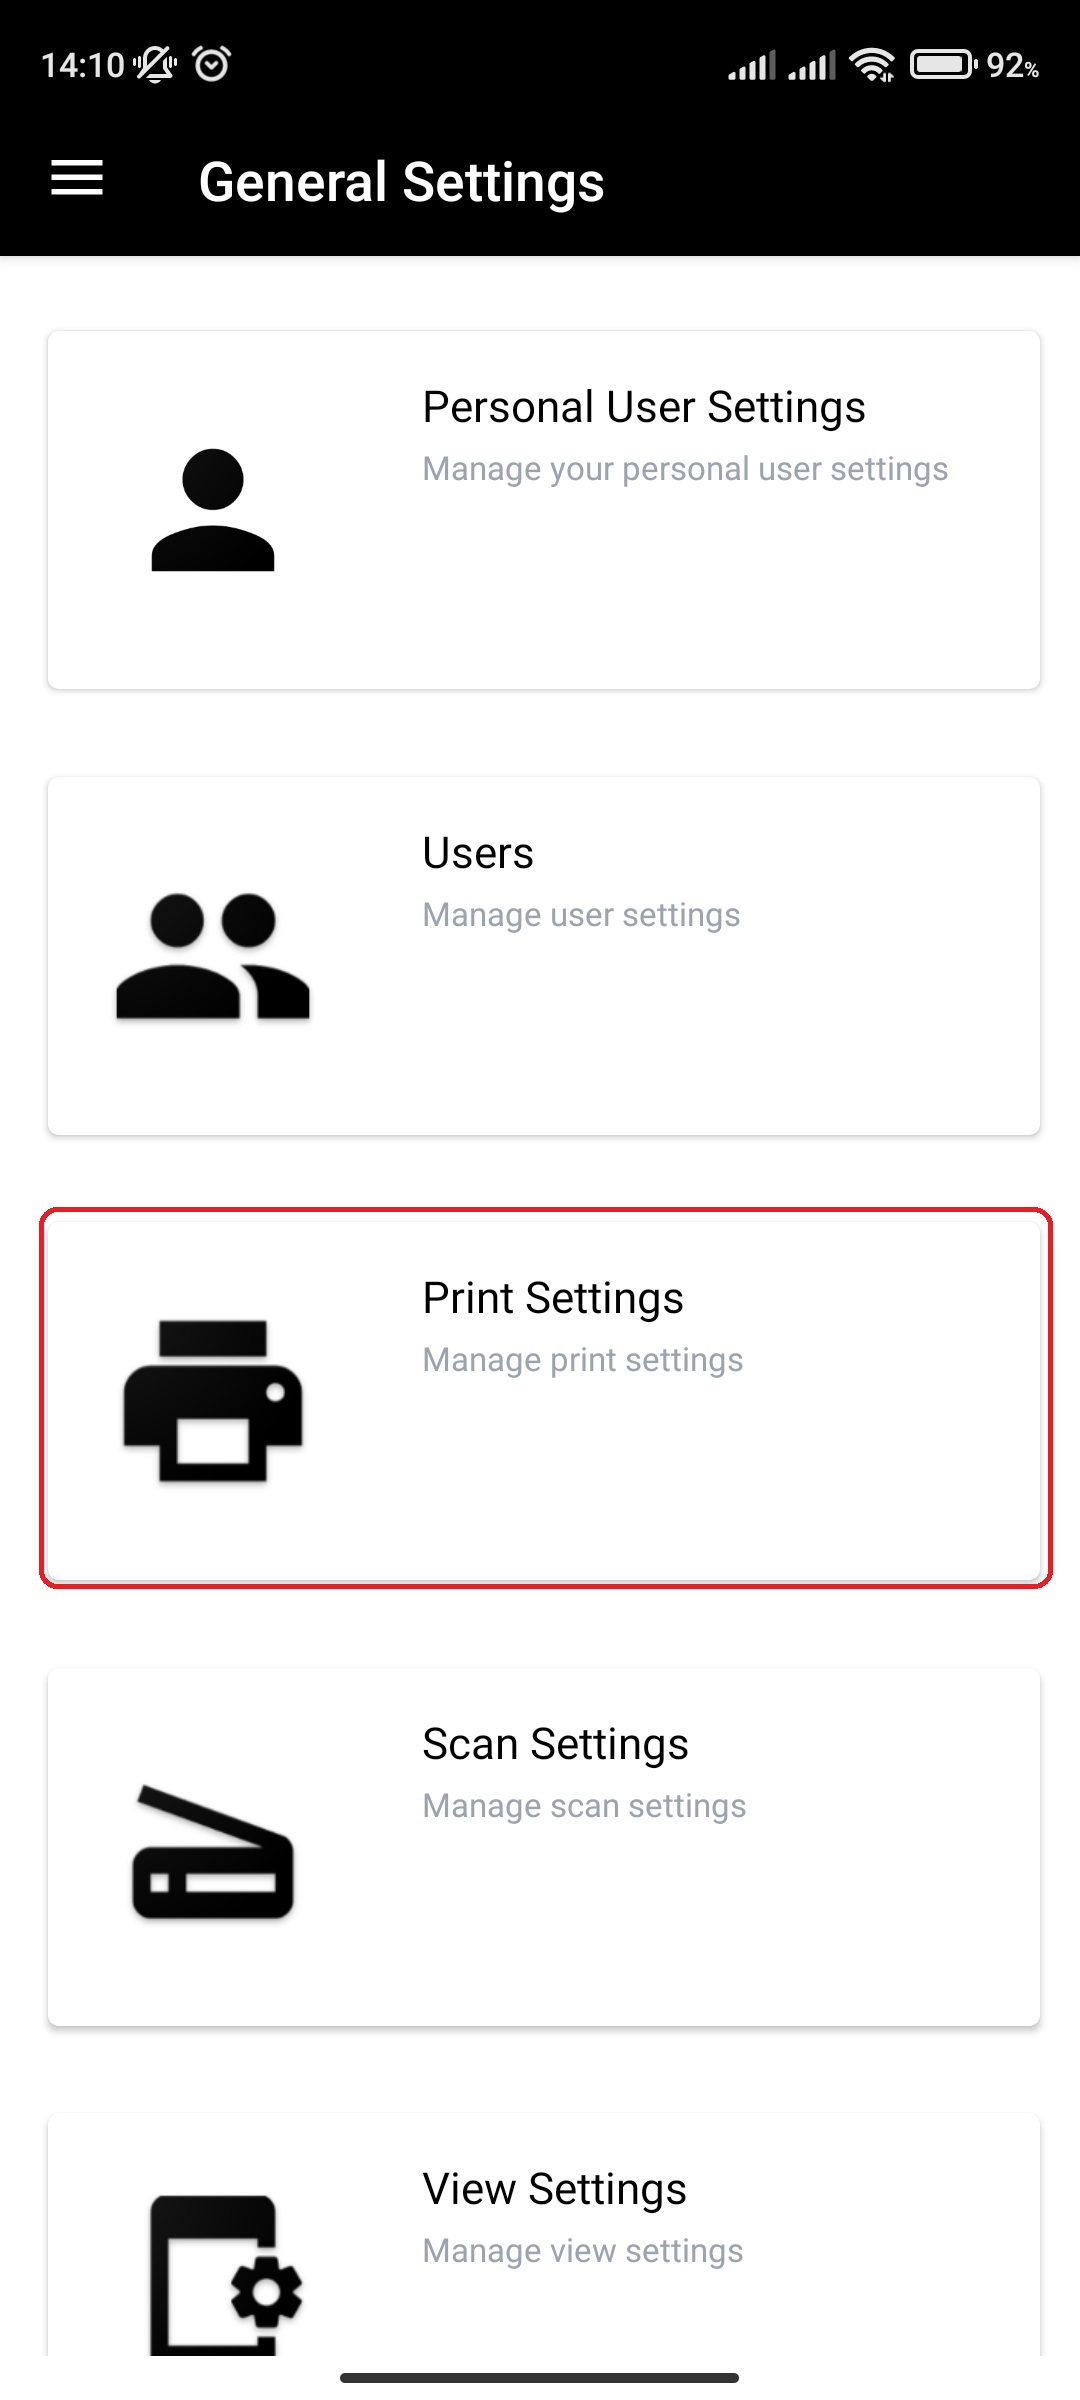Open Personal User Settings title

644,407
